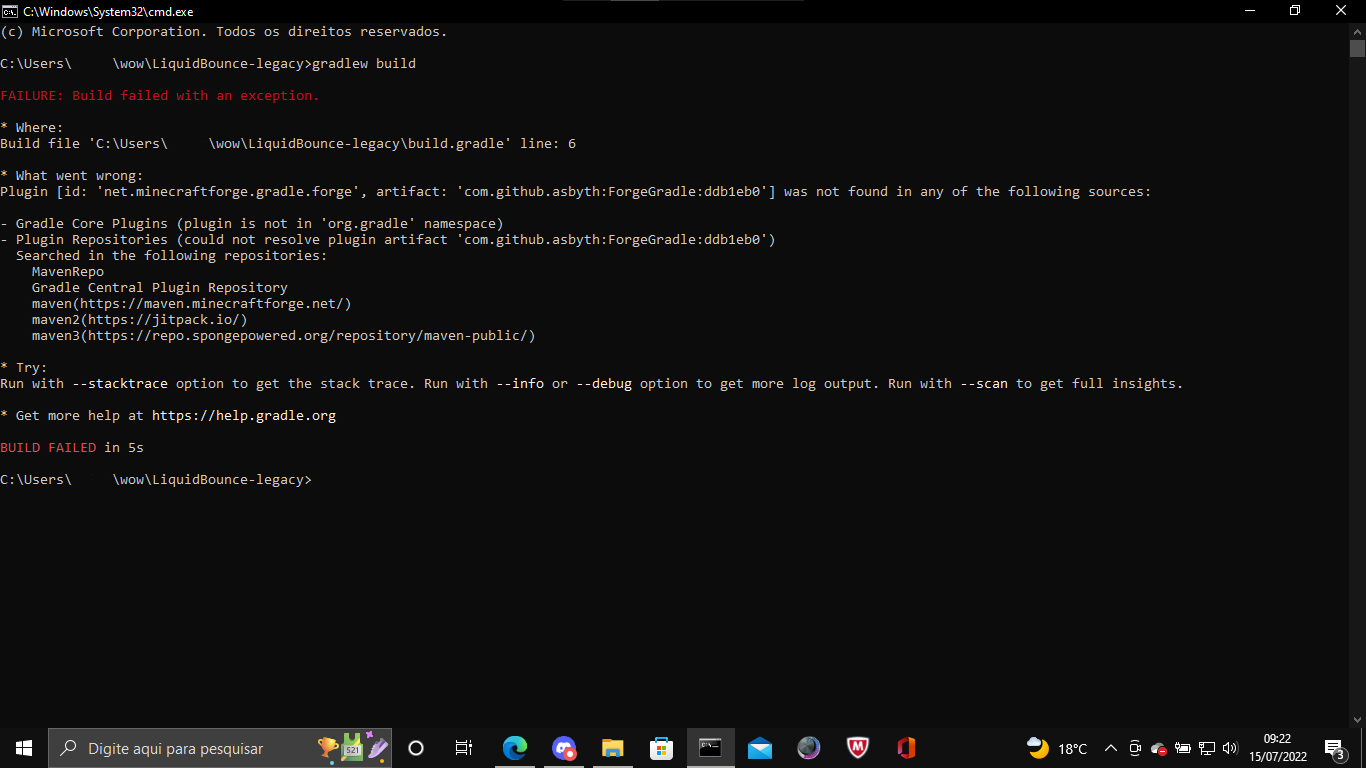Screen dimensions: 1366x768
Task: Open McAfee from the taskbar
Action: coord(857,748)
